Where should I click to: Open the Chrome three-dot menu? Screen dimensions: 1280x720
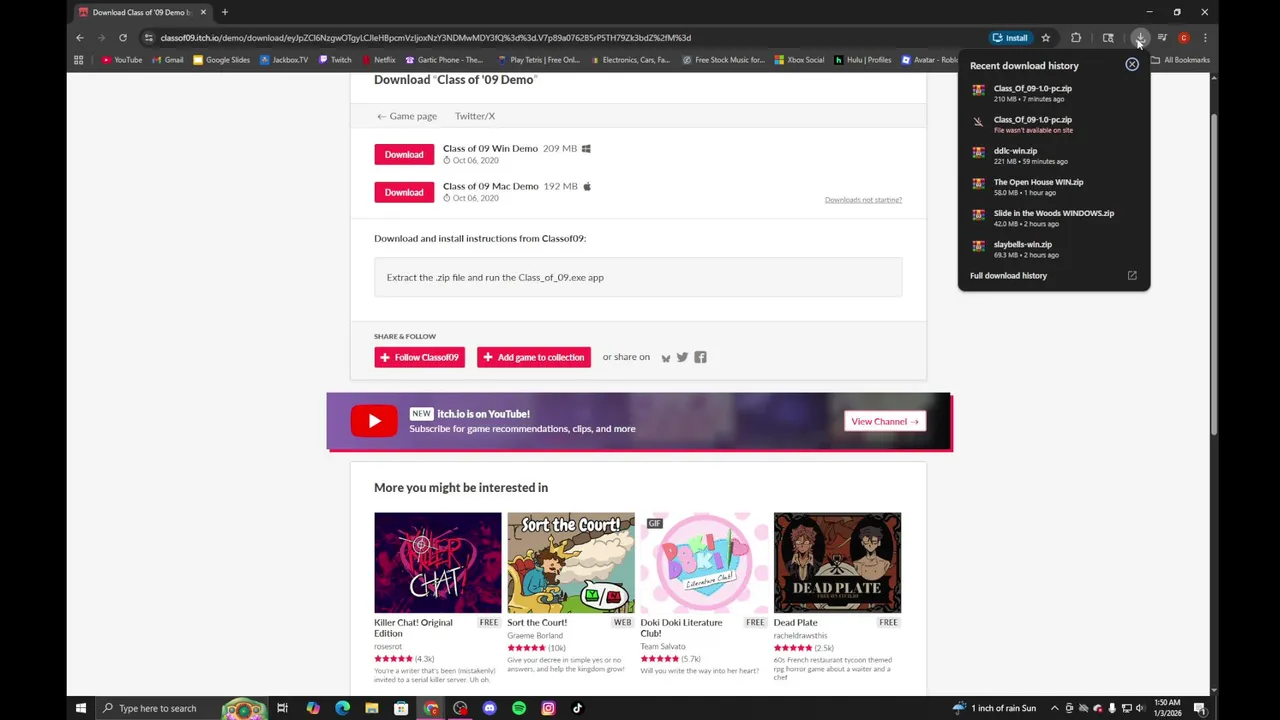tap(1205, 38)
